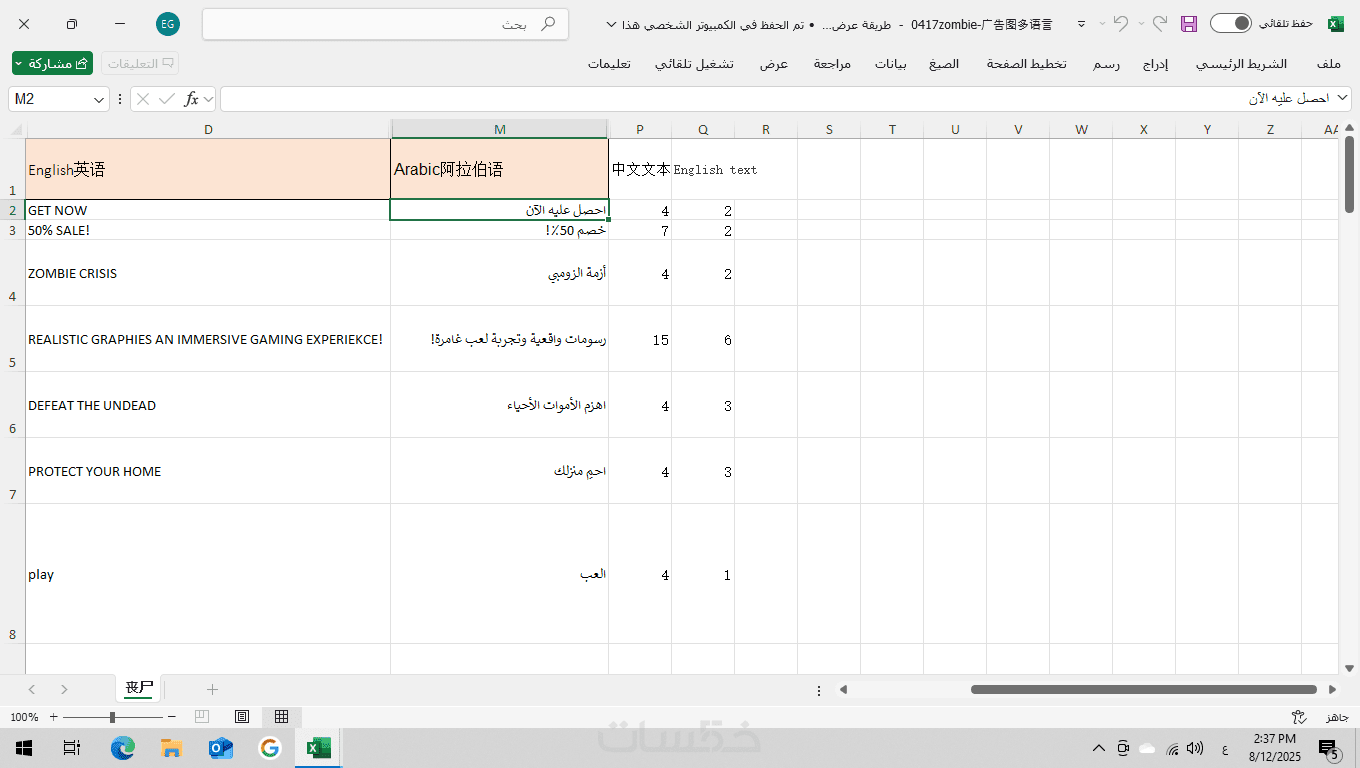The height and width of the screenshot is (768, 1360).
Task: Open the redo history dropdown arrow
Action: click(1142, 24)
